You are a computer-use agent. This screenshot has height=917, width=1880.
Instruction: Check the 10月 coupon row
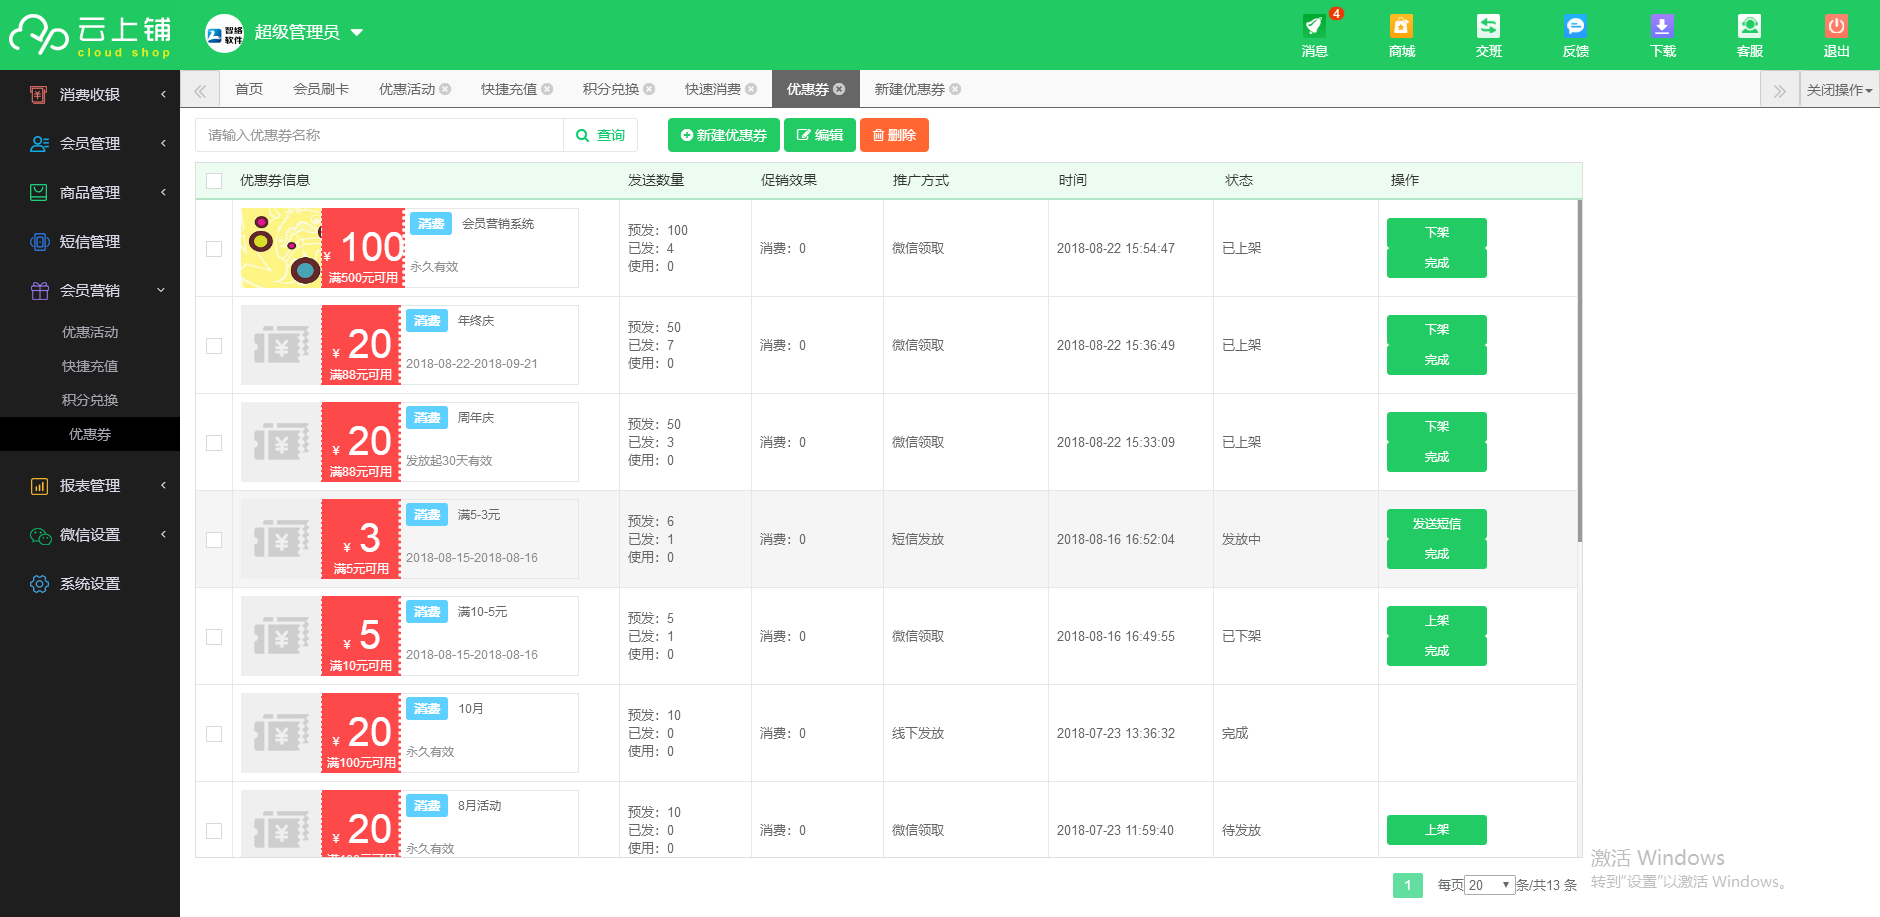(x=214, y=734)
